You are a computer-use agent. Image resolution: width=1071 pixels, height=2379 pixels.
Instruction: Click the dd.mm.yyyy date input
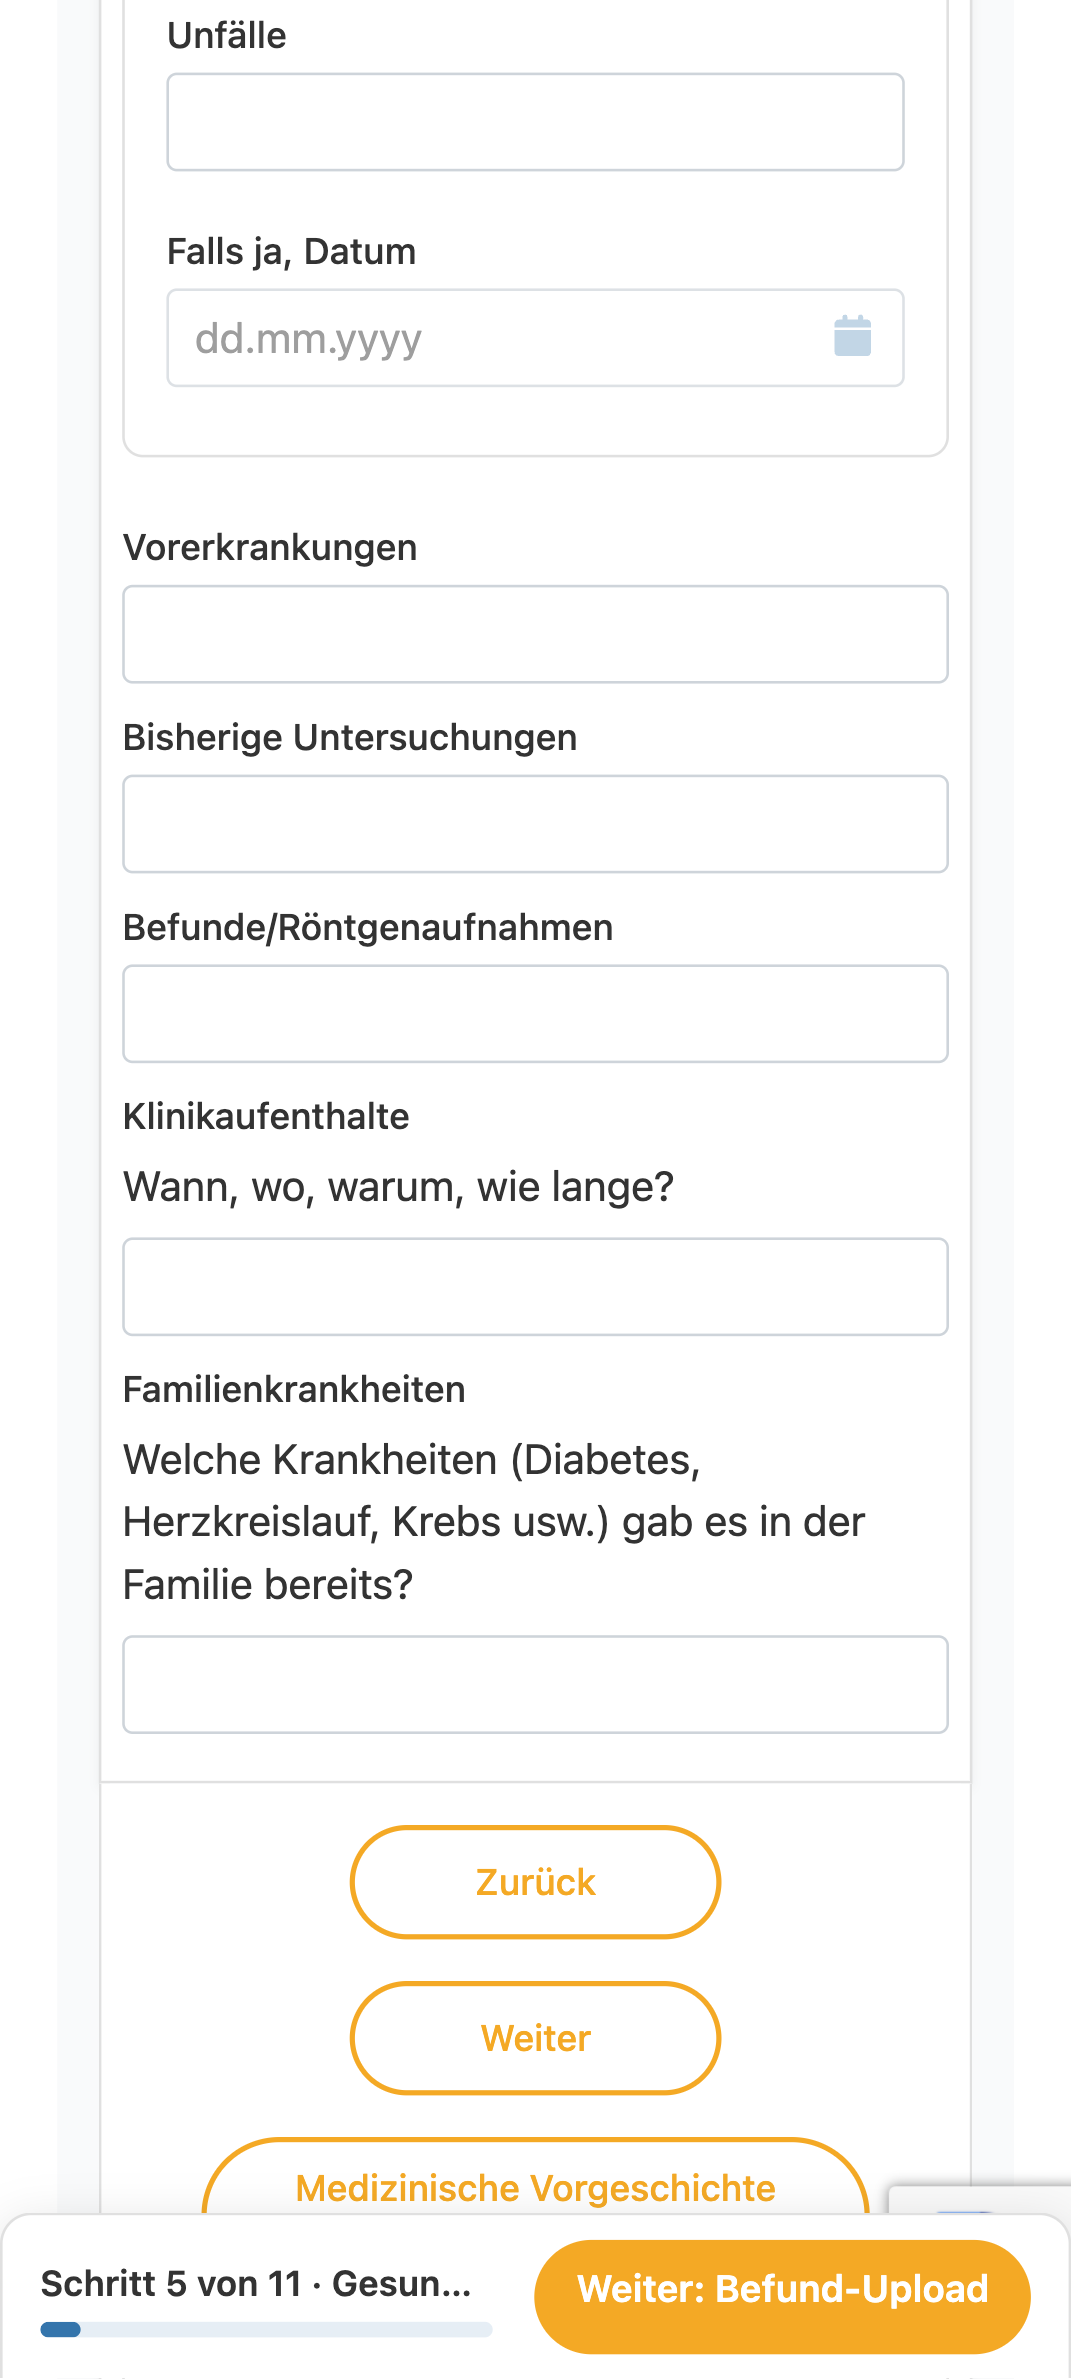click(x=535, y=338)
